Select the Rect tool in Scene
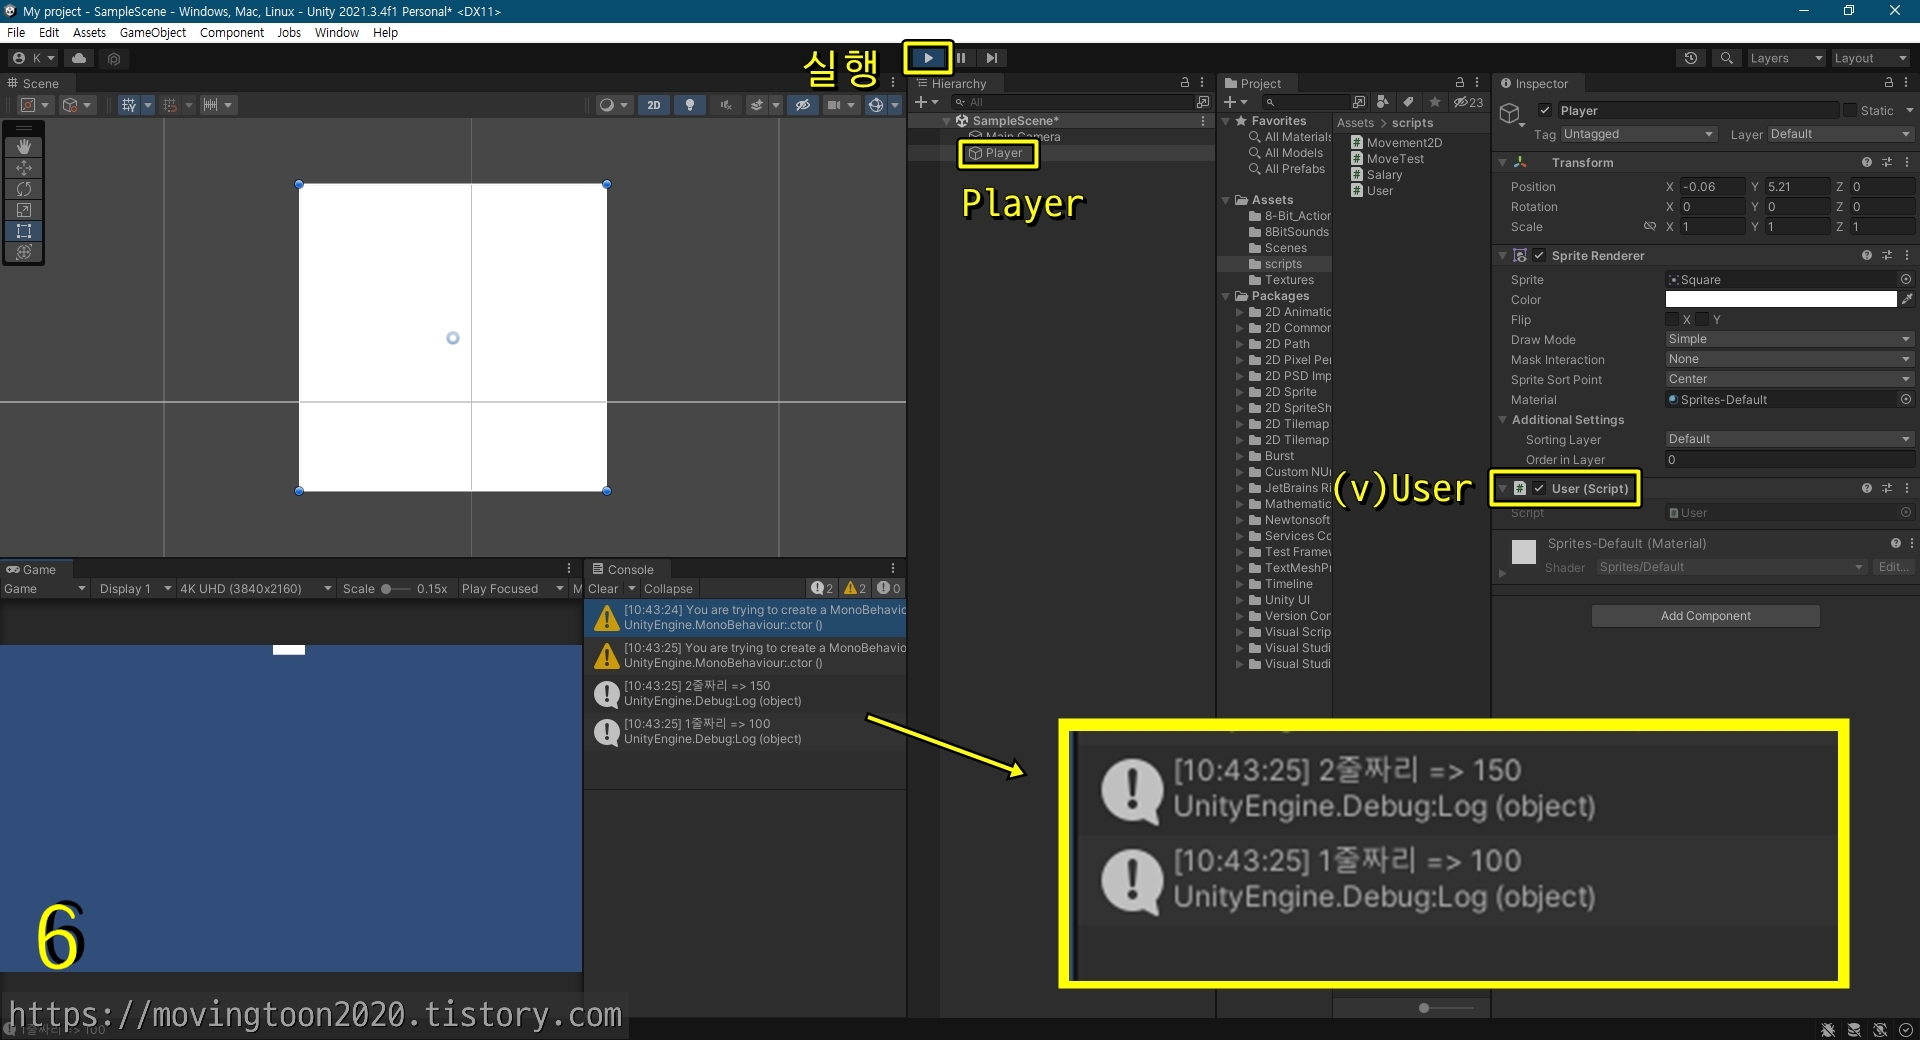 pos(24,230)
